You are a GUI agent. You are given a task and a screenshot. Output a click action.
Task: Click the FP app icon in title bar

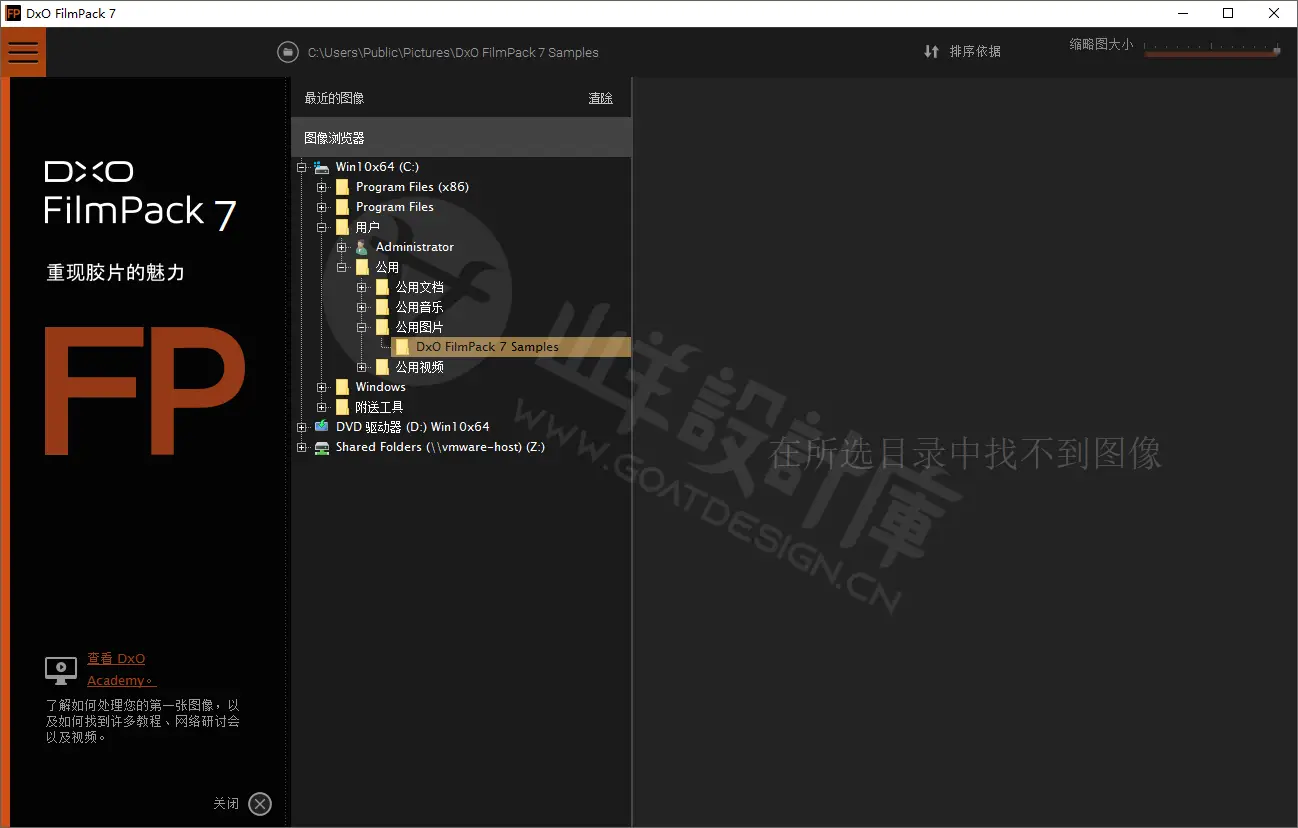pos(13,13)
